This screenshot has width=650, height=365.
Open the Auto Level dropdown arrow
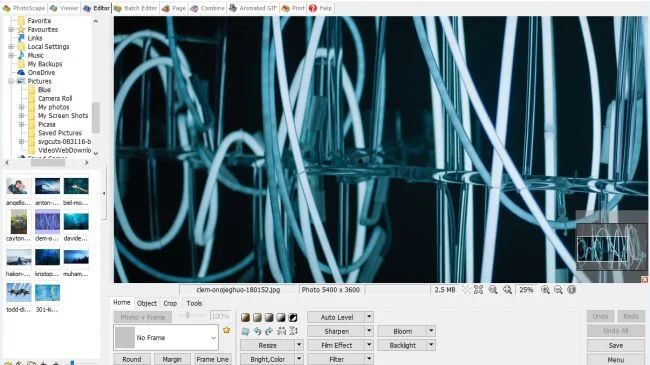[369, 317]
